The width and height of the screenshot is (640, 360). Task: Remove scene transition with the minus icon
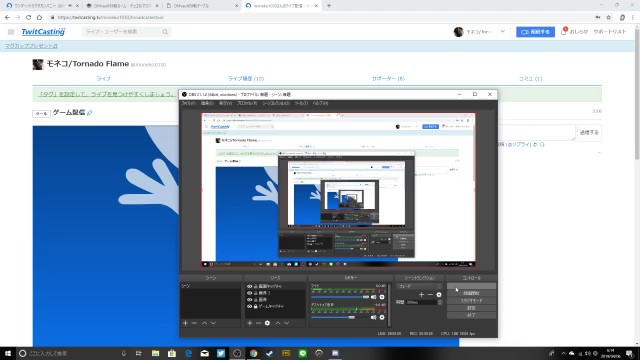tap(430, 294)
